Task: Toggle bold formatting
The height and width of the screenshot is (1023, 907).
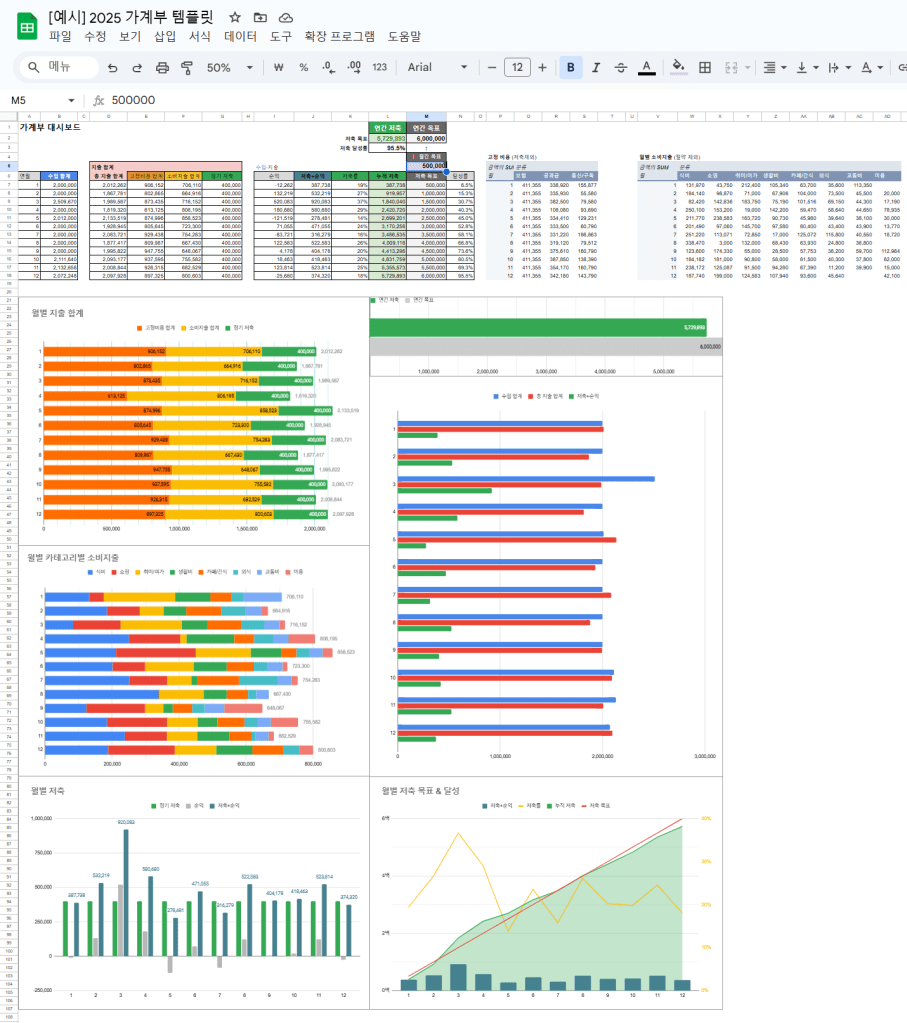Action: (x=571, y=68)
